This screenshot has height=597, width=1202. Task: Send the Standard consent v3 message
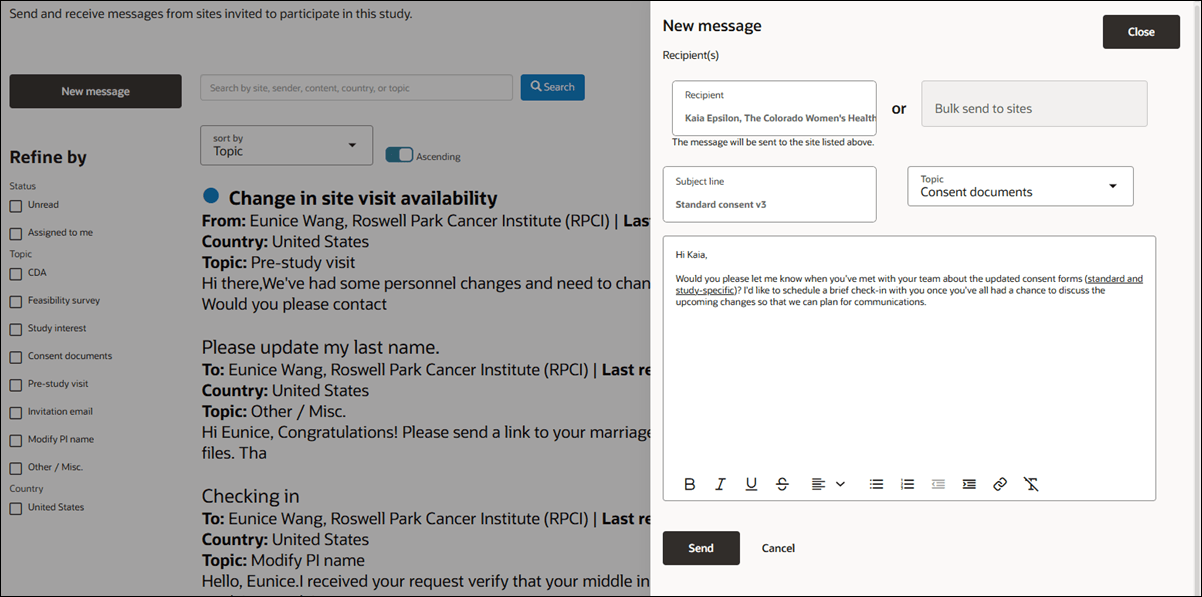pyautogui.click(x=700, y=548)
